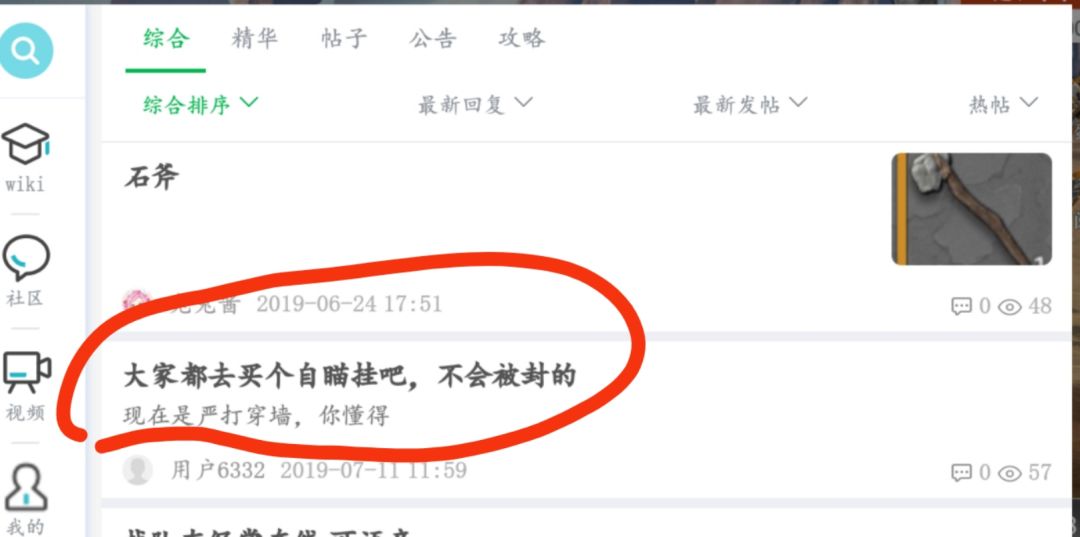Open the wiki graduation cap icon
This screenshot has width=1080, height=537.
point(25,144)
